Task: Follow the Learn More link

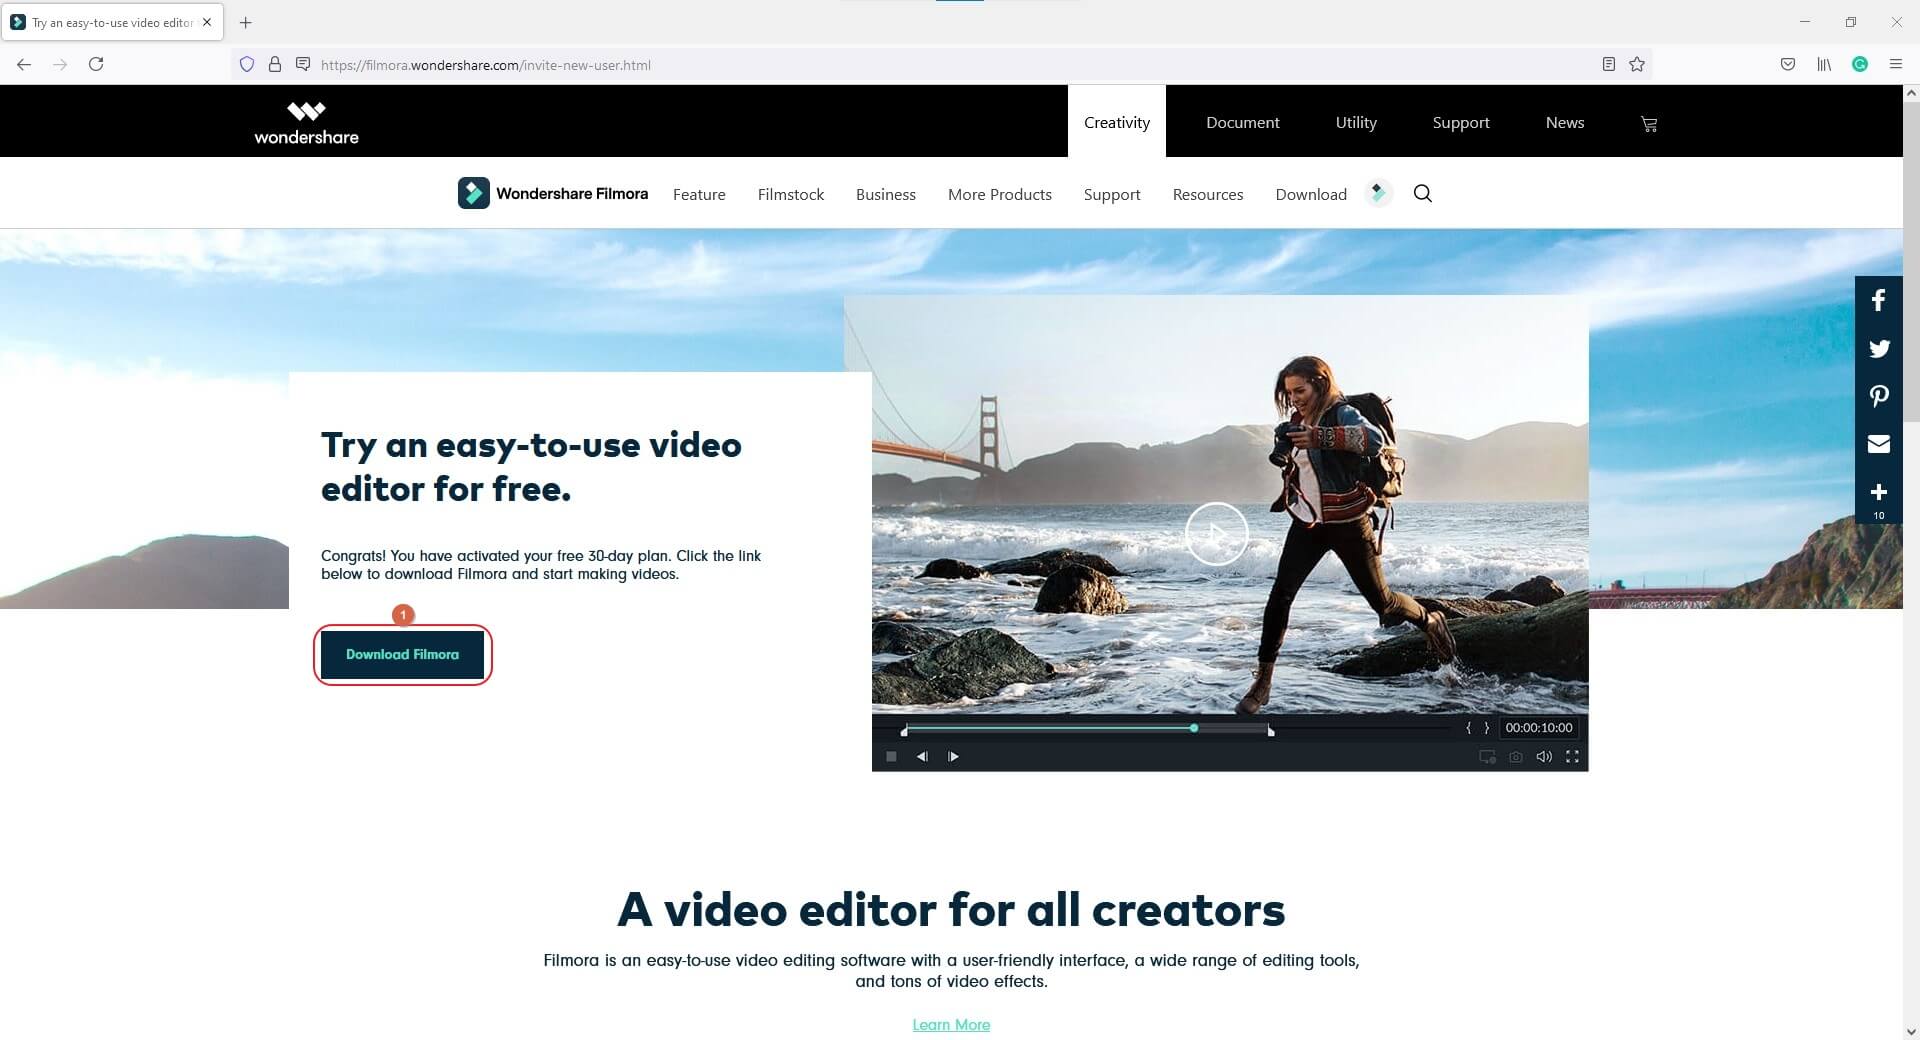Action: click(951, 1025)
